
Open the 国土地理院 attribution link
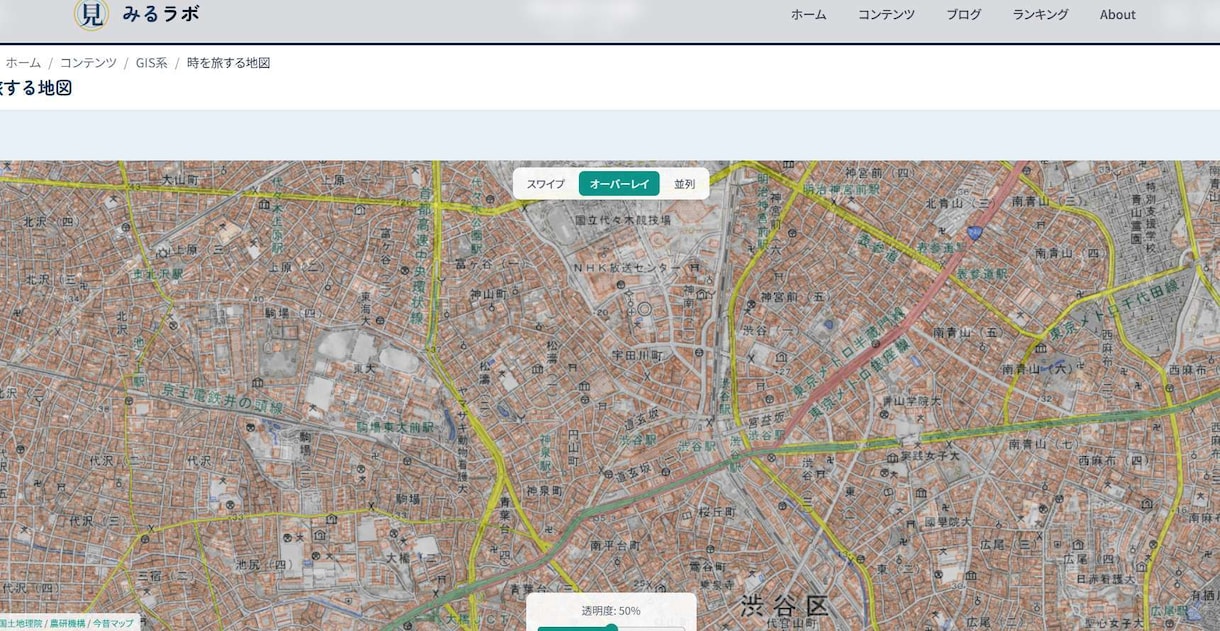[21, 623]
